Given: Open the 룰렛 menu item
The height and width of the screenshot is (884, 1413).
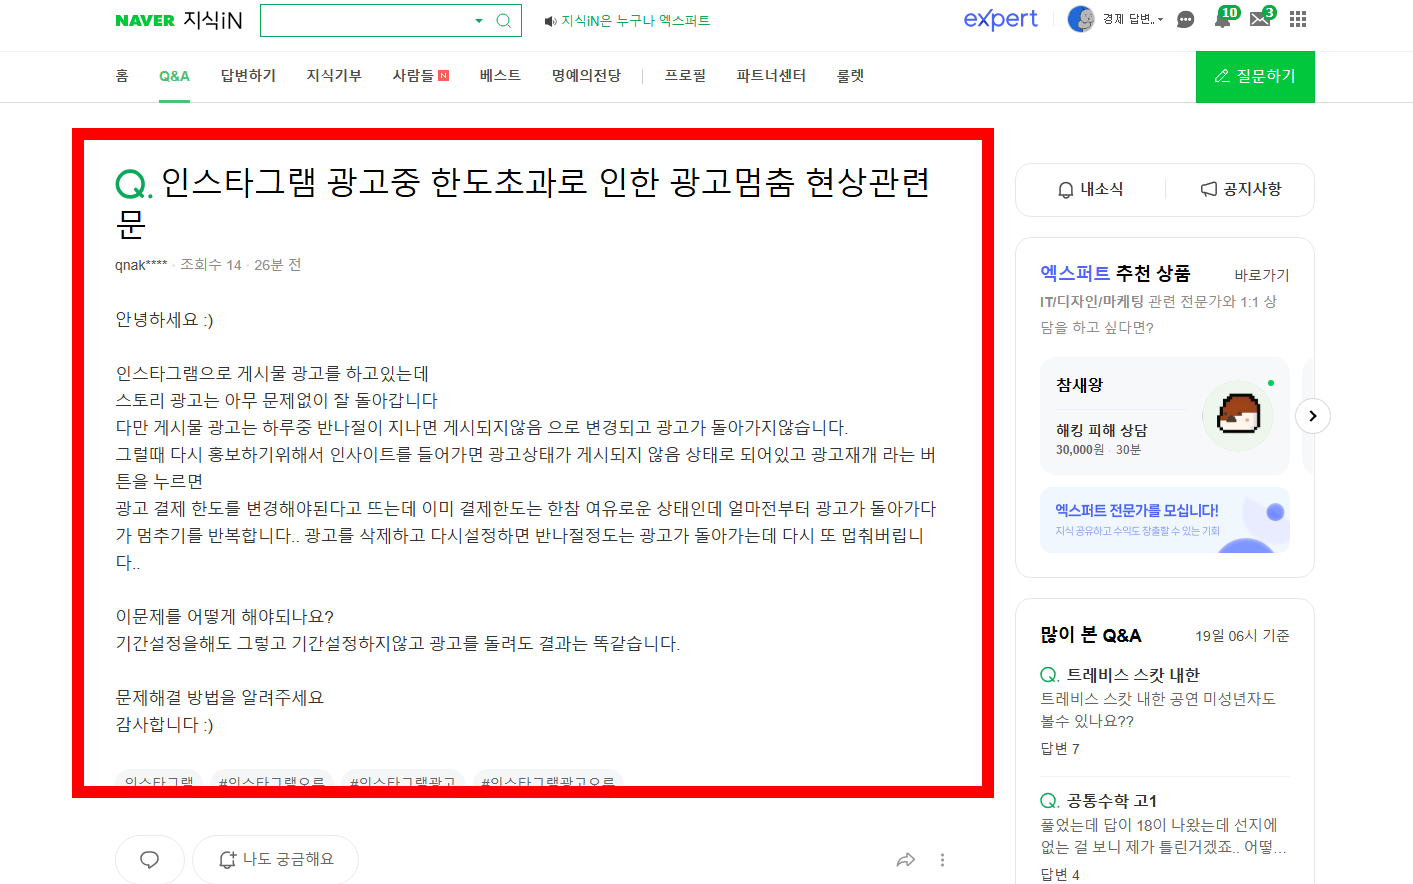Looking at the screenshot, I should pos(850,76).
